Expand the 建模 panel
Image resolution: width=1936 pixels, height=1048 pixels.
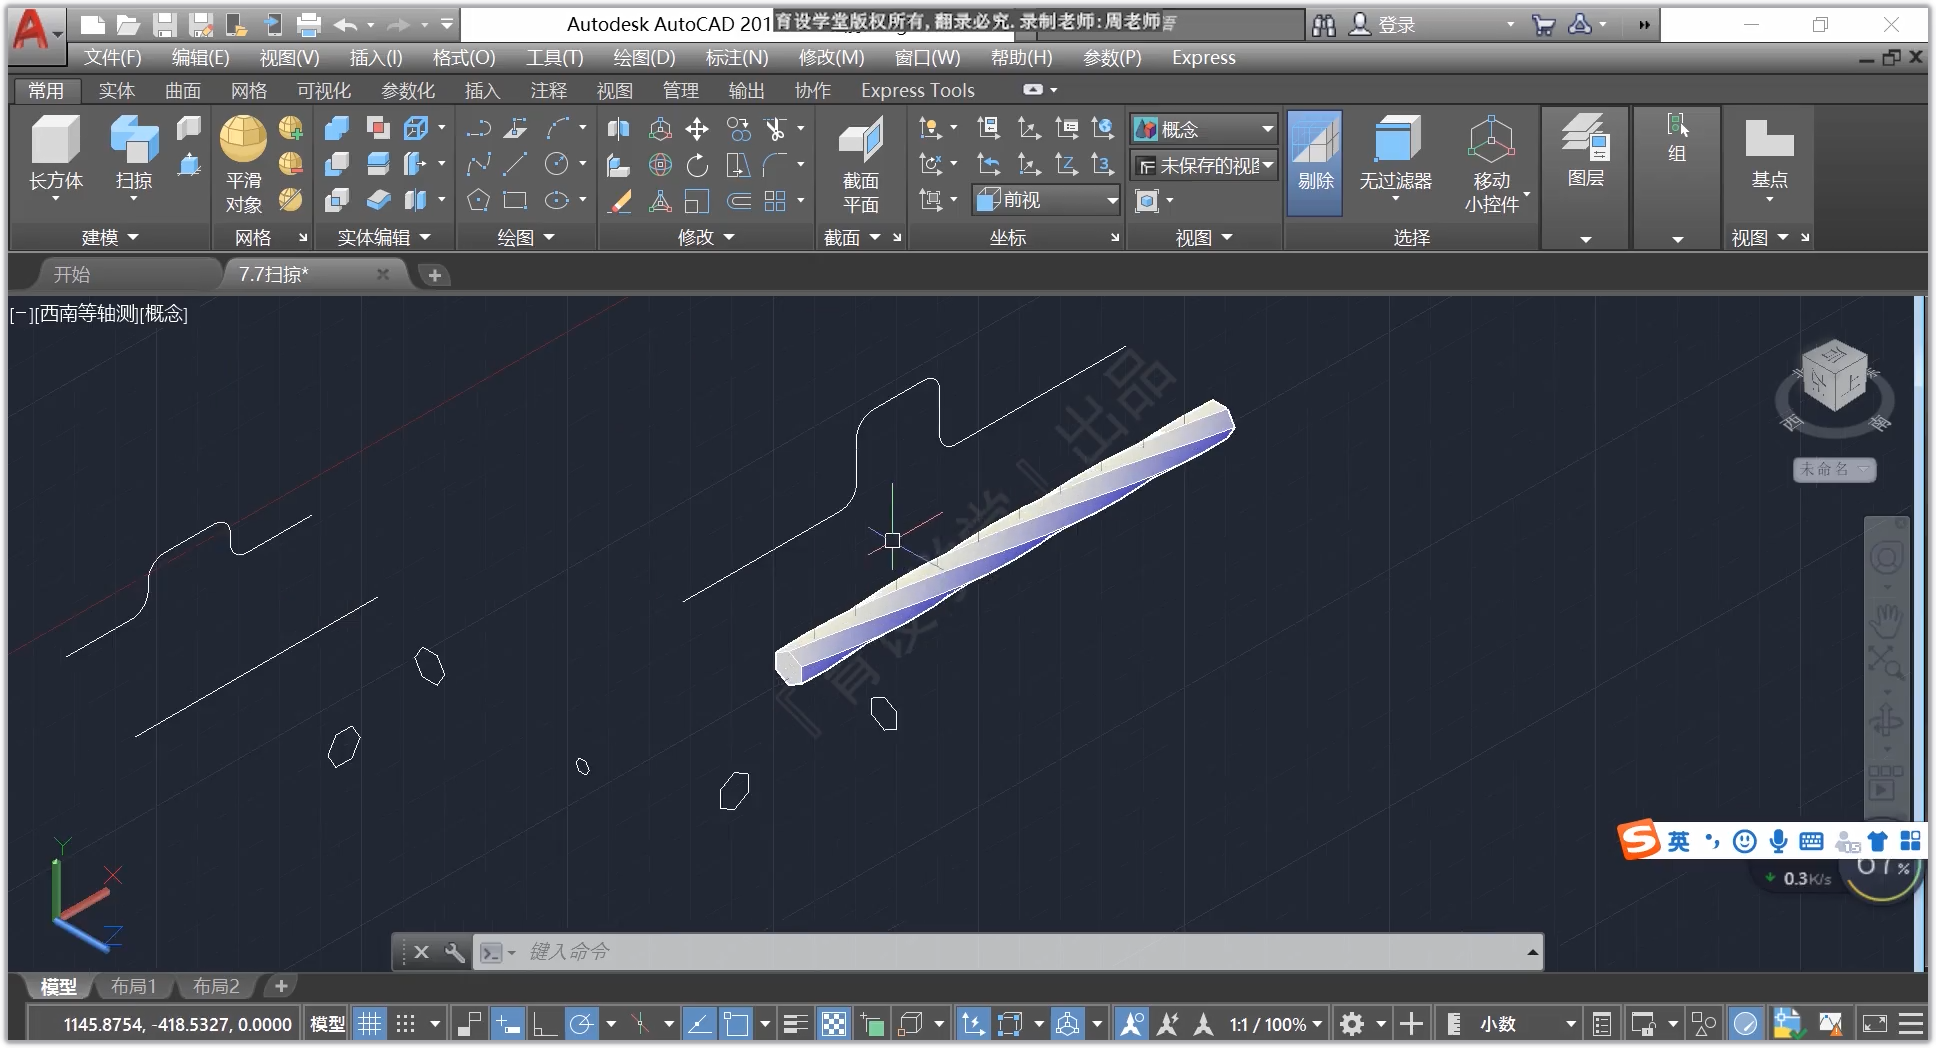[x=109, y=237]
